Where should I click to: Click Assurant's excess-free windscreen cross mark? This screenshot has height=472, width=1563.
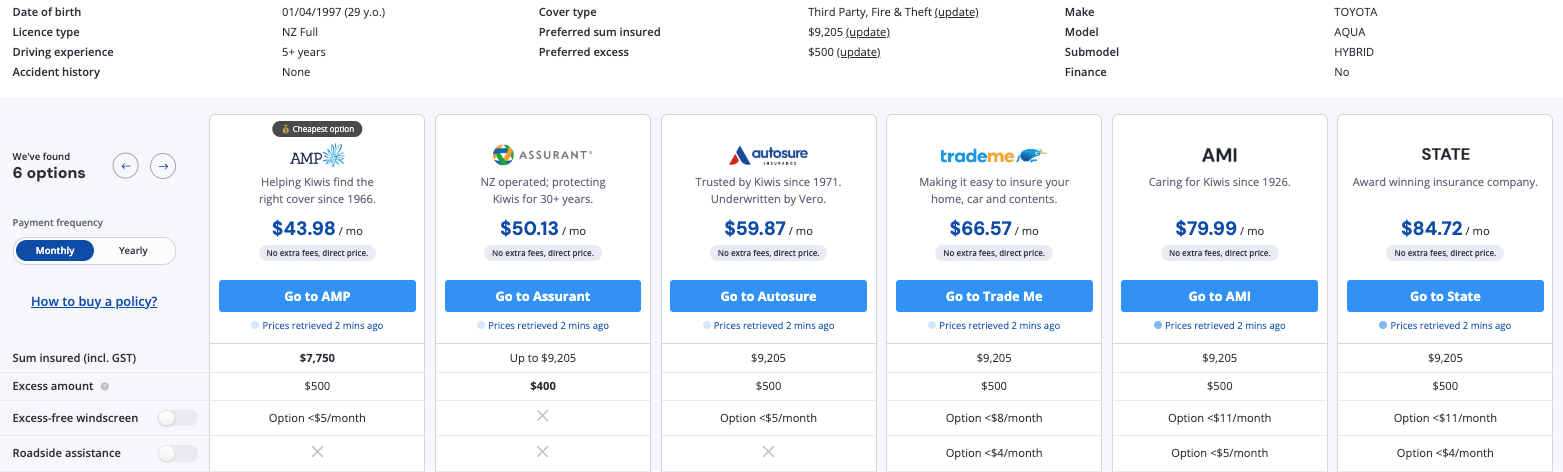pyautogui.click(x=542, y=416)
